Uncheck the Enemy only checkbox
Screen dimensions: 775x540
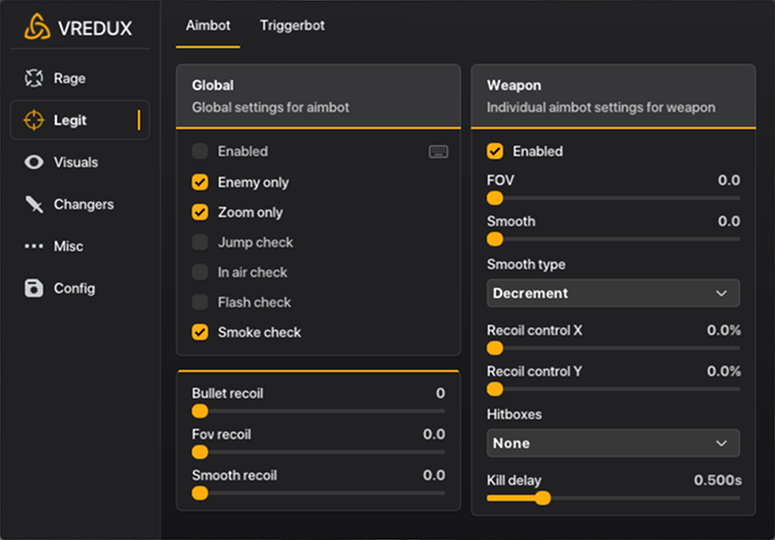coord(200,182)
